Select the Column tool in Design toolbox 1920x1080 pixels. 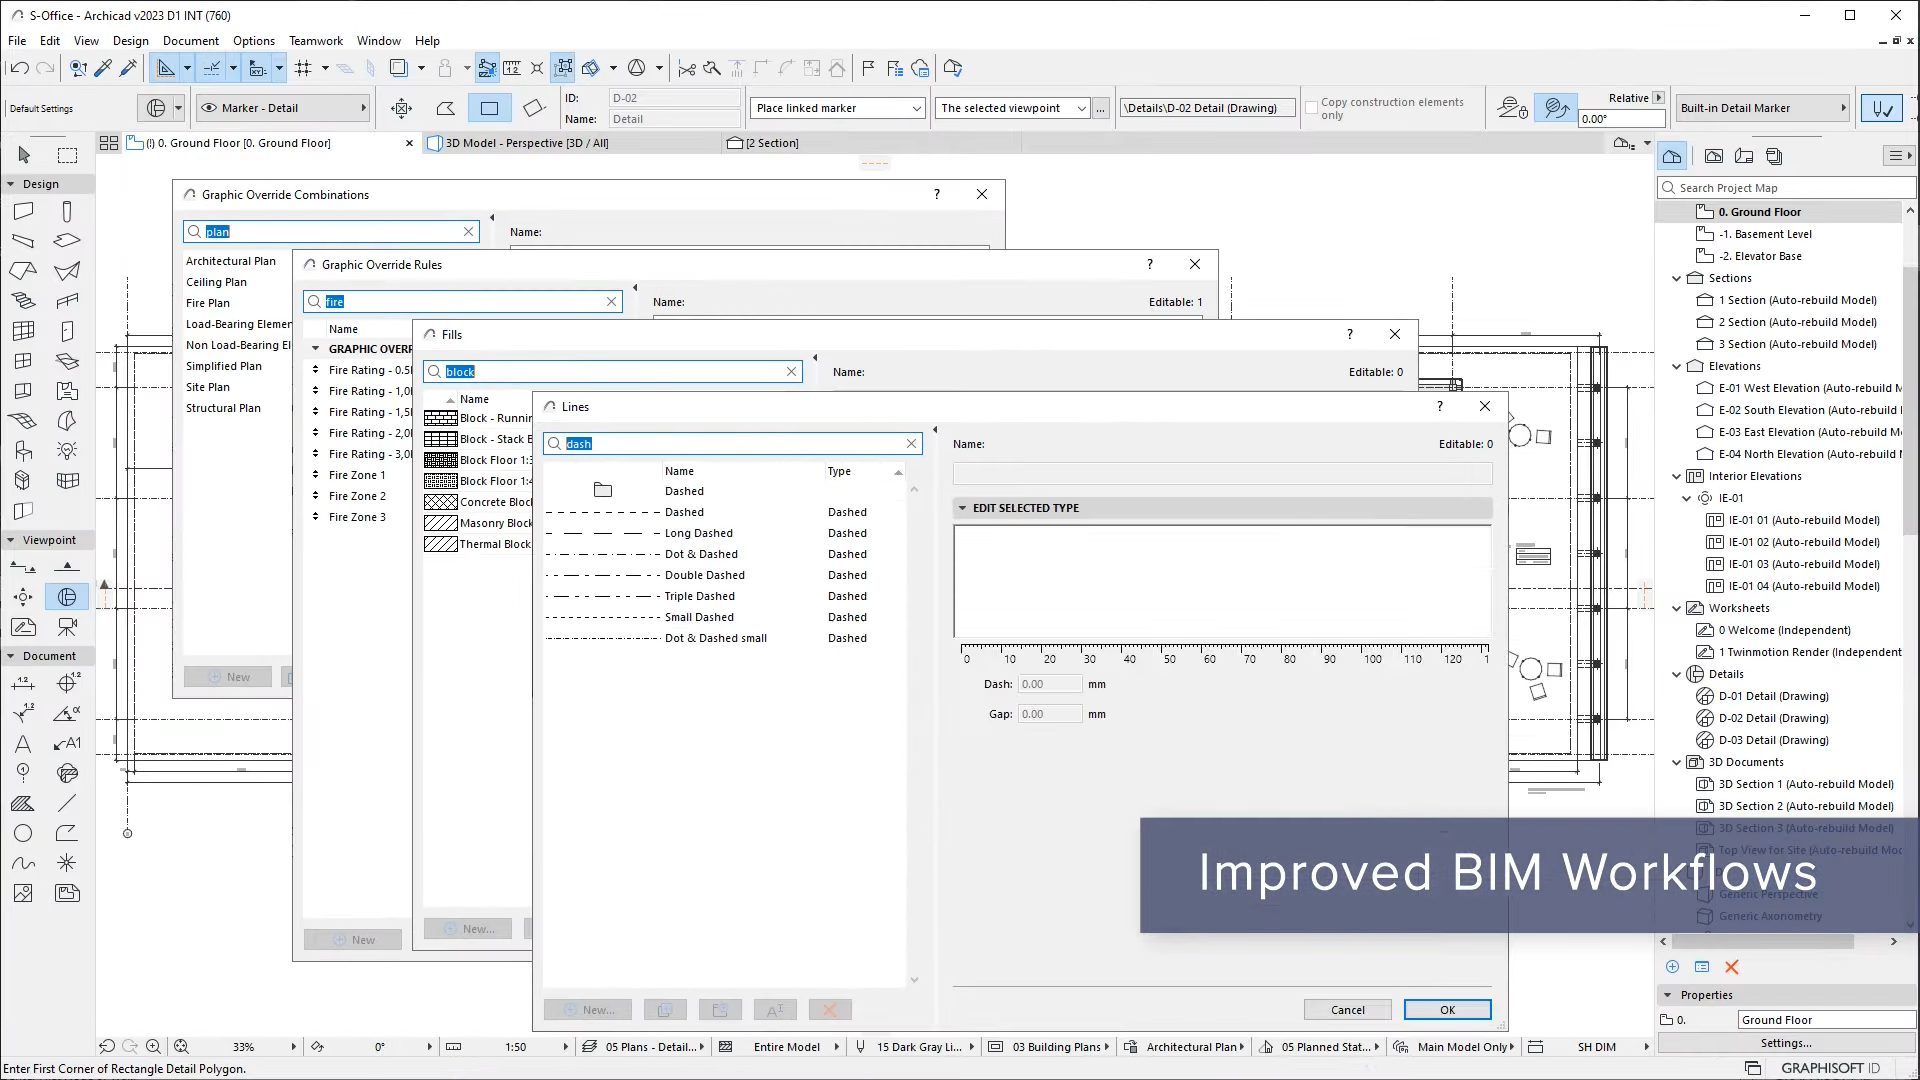coord(67,211)
